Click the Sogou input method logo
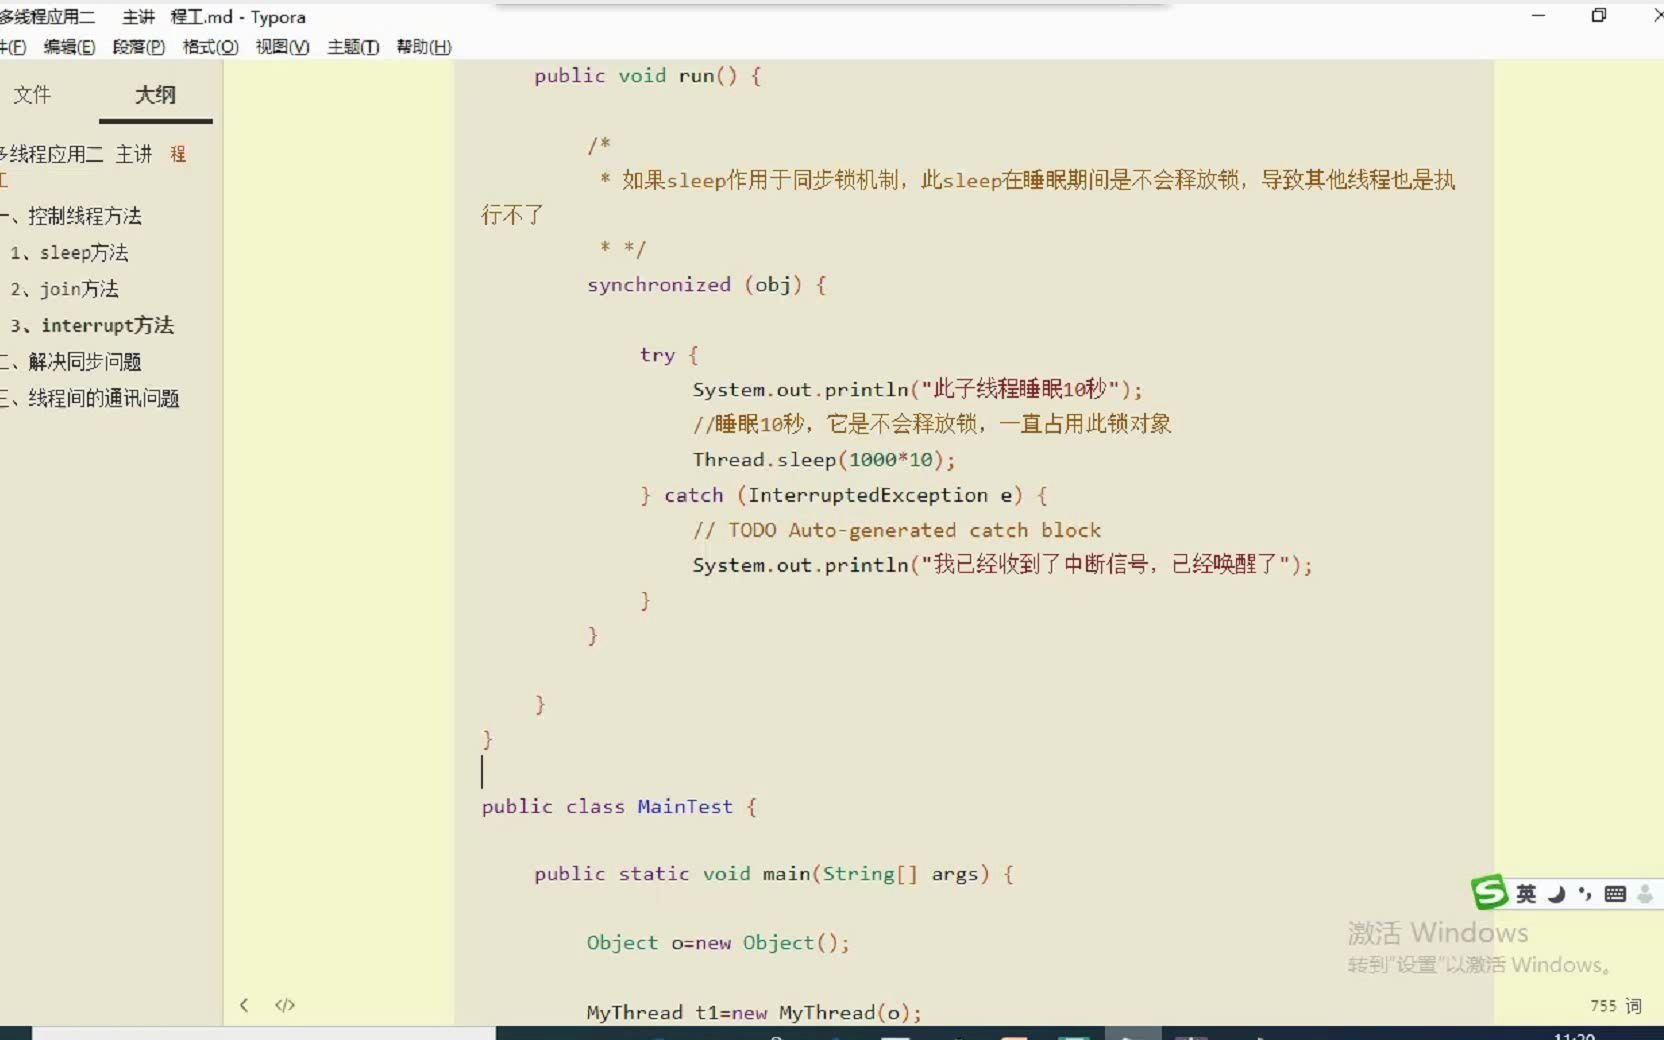 tap(1489, 892)
